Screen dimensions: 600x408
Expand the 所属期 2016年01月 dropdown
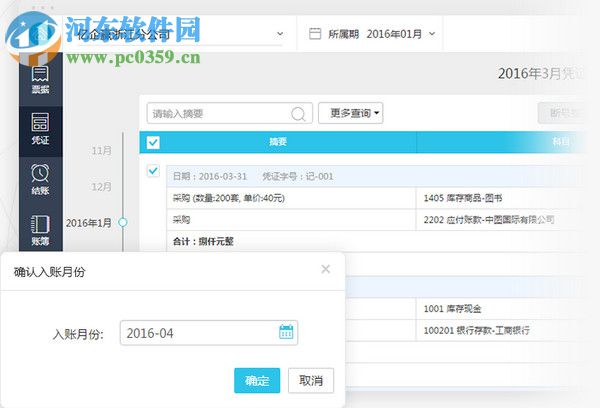432,34
